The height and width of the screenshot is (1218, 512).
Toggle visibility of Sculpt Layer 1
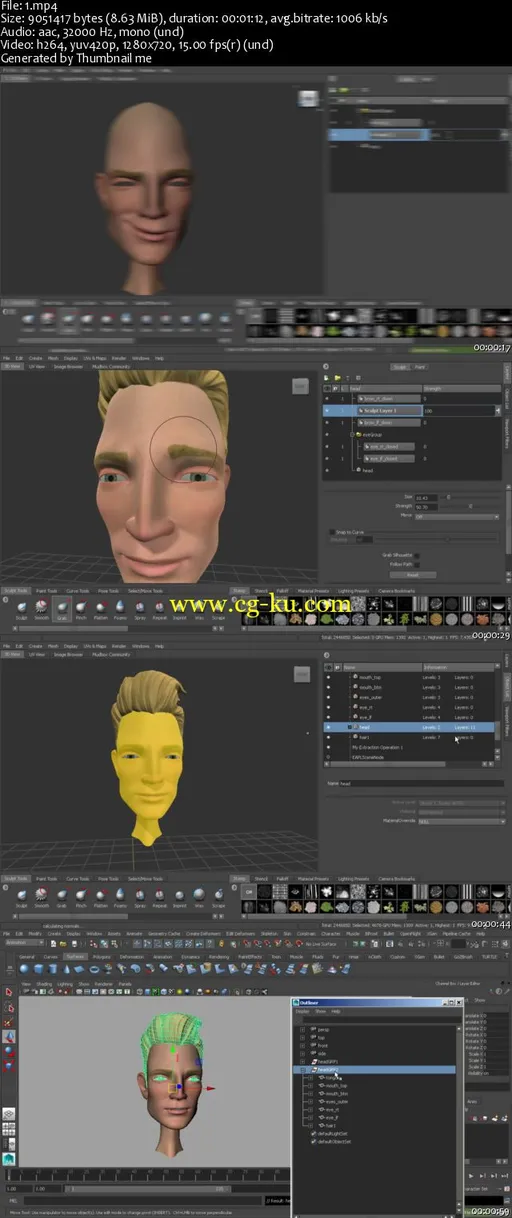(328, 411)
